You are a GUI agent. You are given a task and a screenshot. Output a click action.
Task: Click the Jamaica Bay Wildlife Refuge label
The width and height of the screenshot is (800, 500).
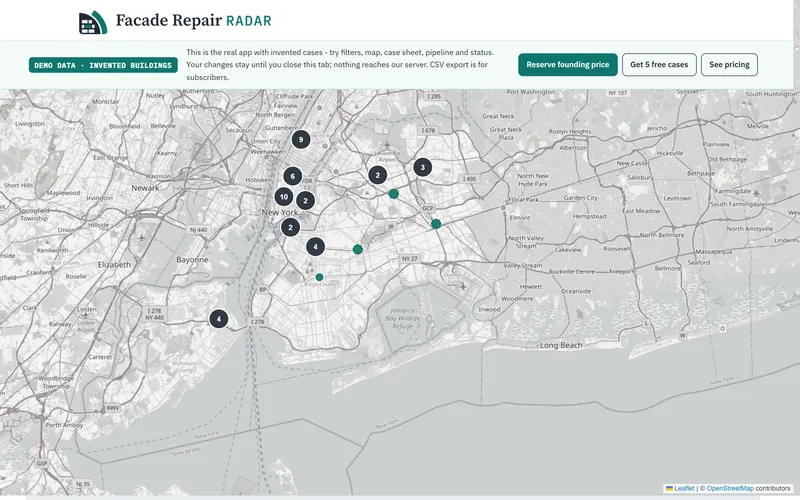[x=403, y=318]
